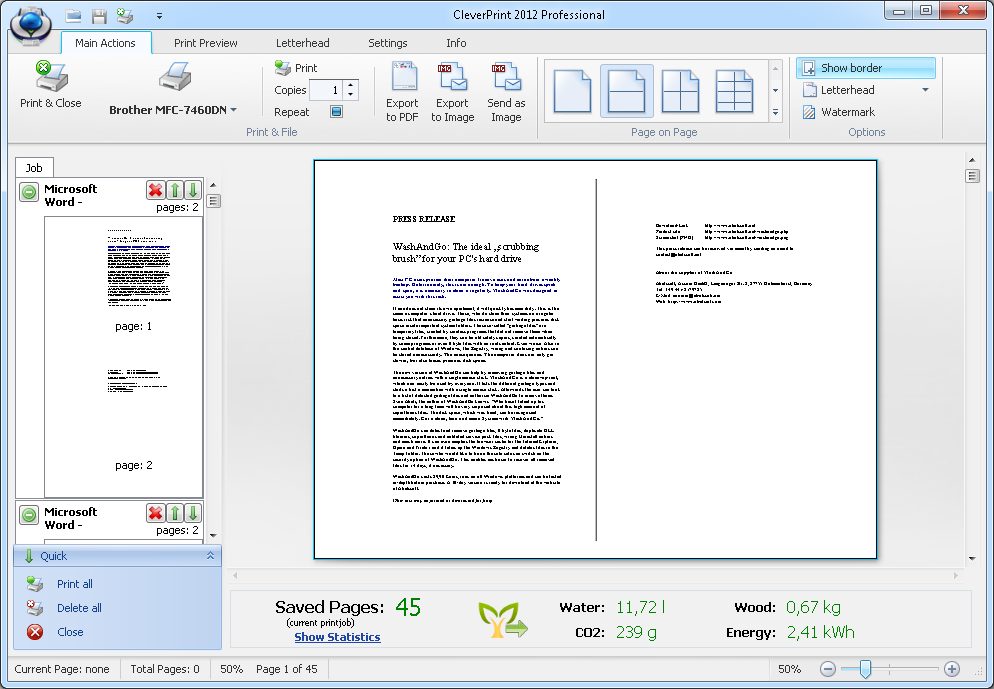
Task: Move first Microsoft Word job up
Action: pos(175,190)
